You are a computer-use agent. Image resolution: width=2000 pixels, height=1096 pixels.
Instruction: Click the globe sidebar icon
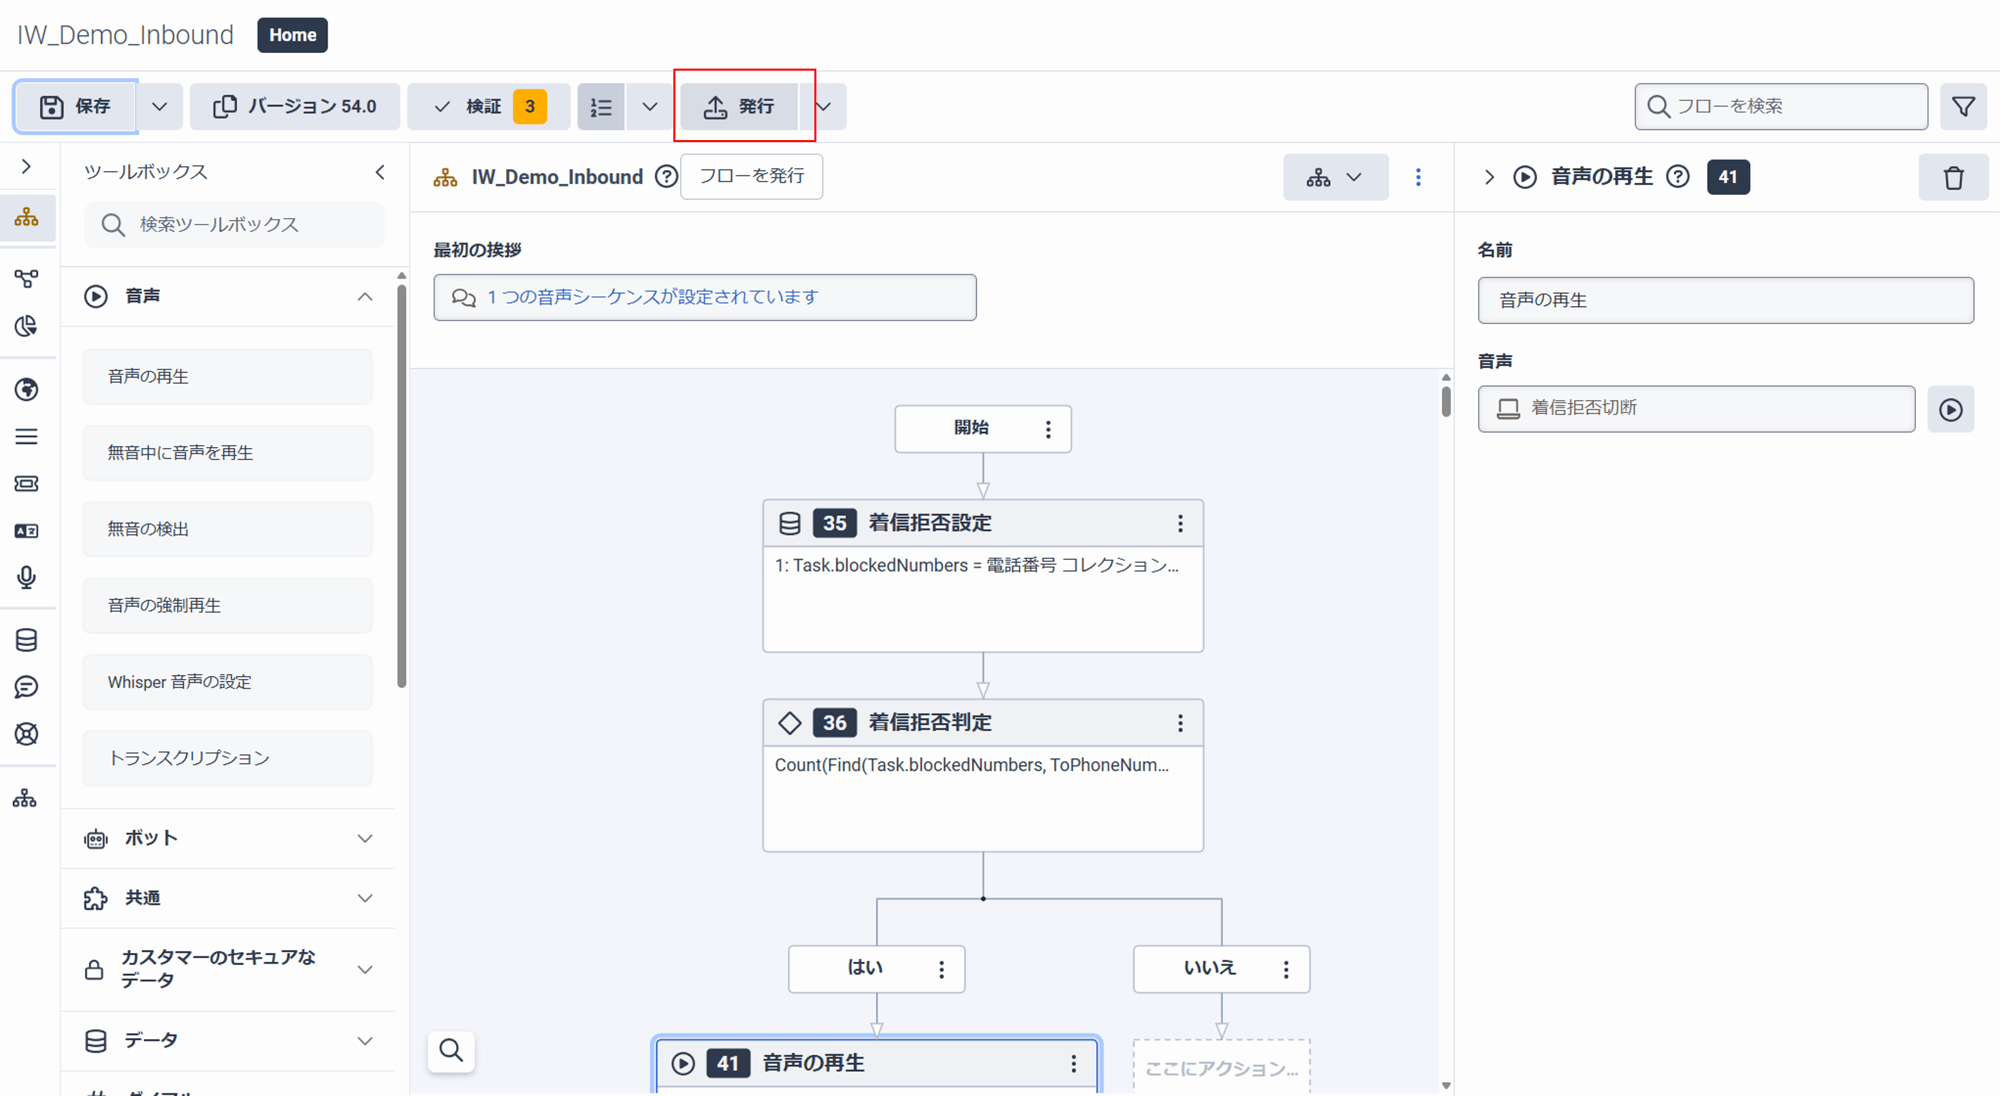coord(27,389)
